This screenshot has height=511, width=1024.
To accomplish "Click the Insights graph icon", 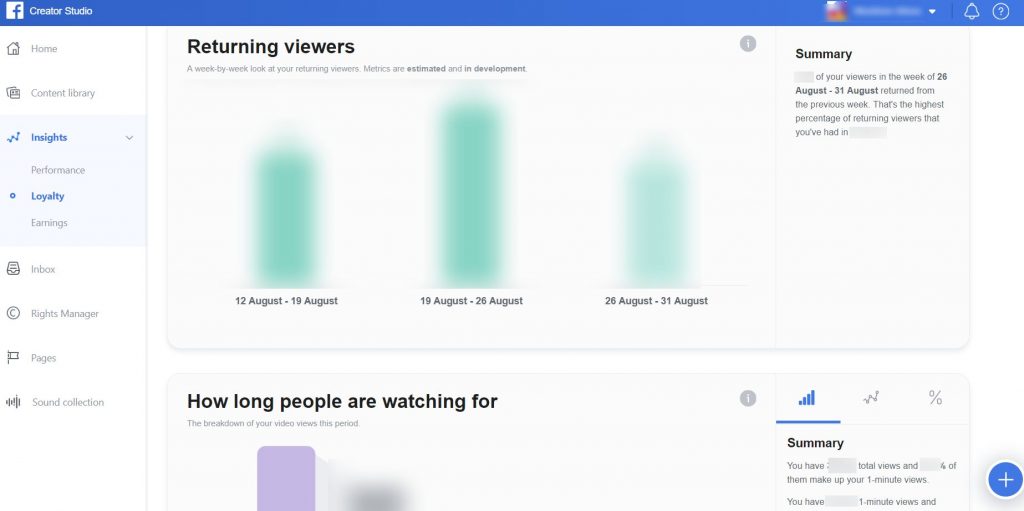I will click(x=13, y=137).
